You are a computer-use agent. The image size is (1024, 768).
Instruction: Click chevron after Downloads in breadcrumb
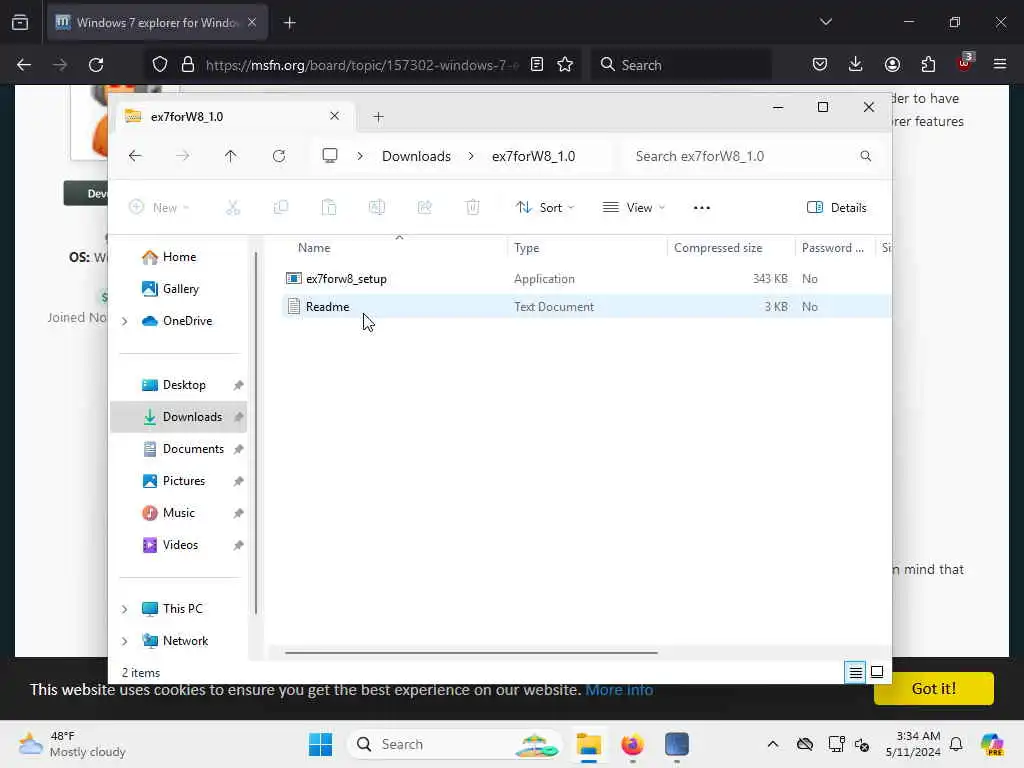click(471, 156)
